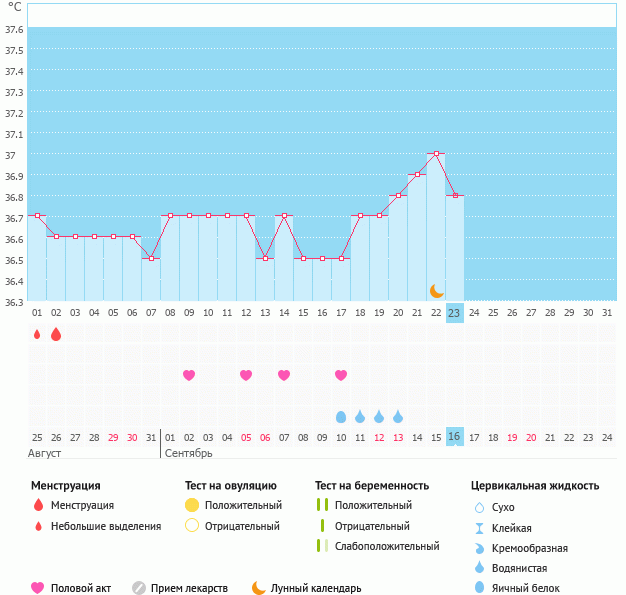Click the small spotting drop on day 01
Viewport: 626px width, 595px height.
click(37, 334)
